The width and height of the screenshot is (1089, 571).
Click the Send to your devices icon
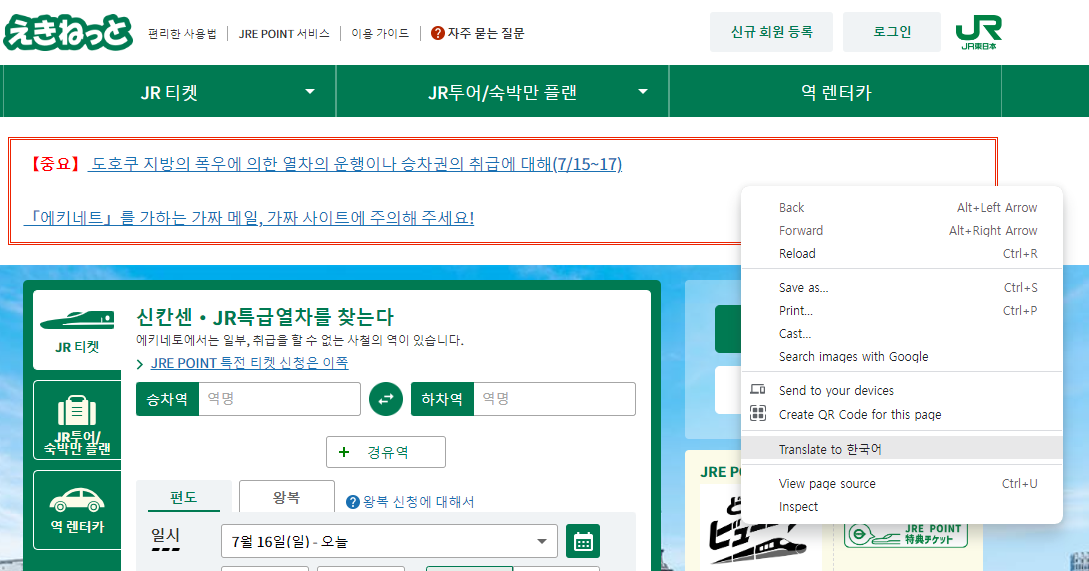(x=758, y=390)
